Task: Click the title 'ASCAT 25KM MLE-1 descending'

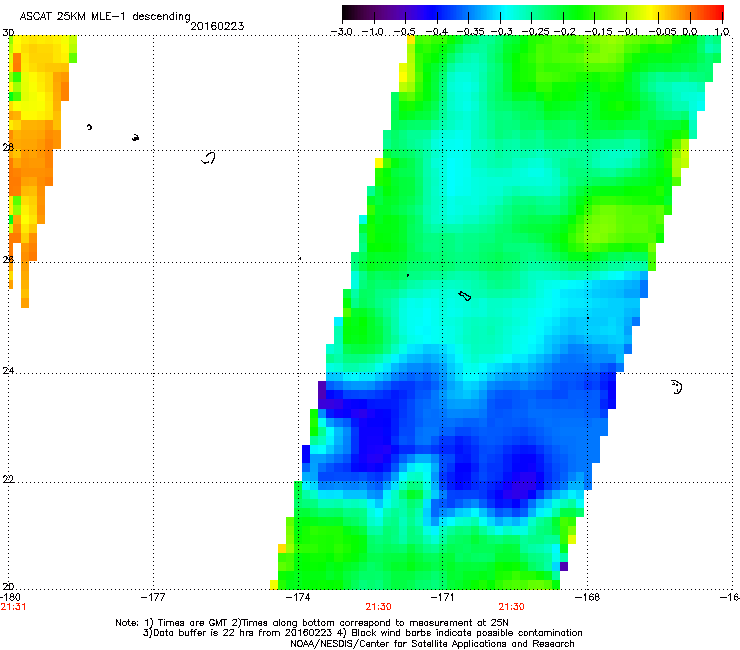Action: 105,16
